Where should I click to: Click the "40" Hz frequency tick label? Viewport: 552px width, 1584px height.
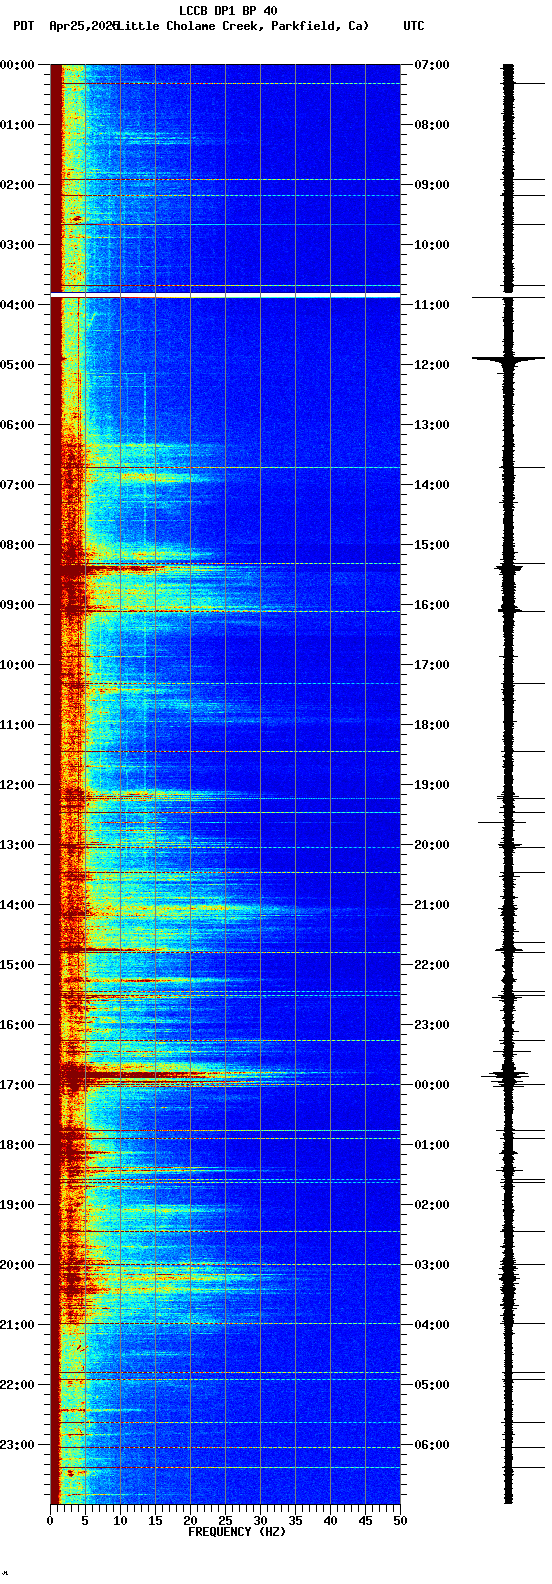pyautogui.click(x=330, y=1521)
